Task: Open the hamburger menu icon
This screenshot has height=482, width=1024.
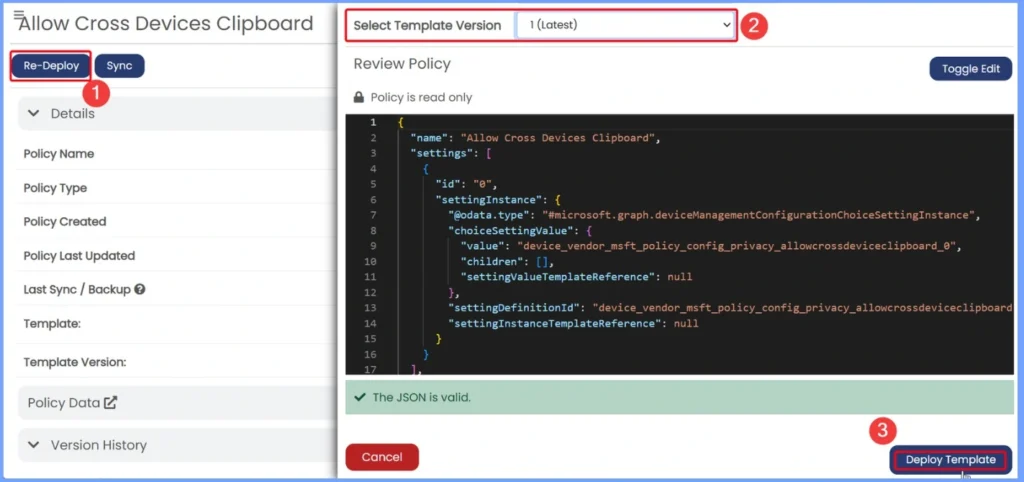Action: click(18, 14)
